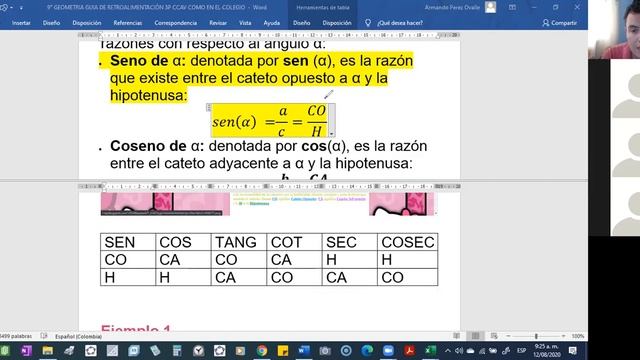Click the TANG table header cell
This screenshot has width=640, height=360.
239,242
